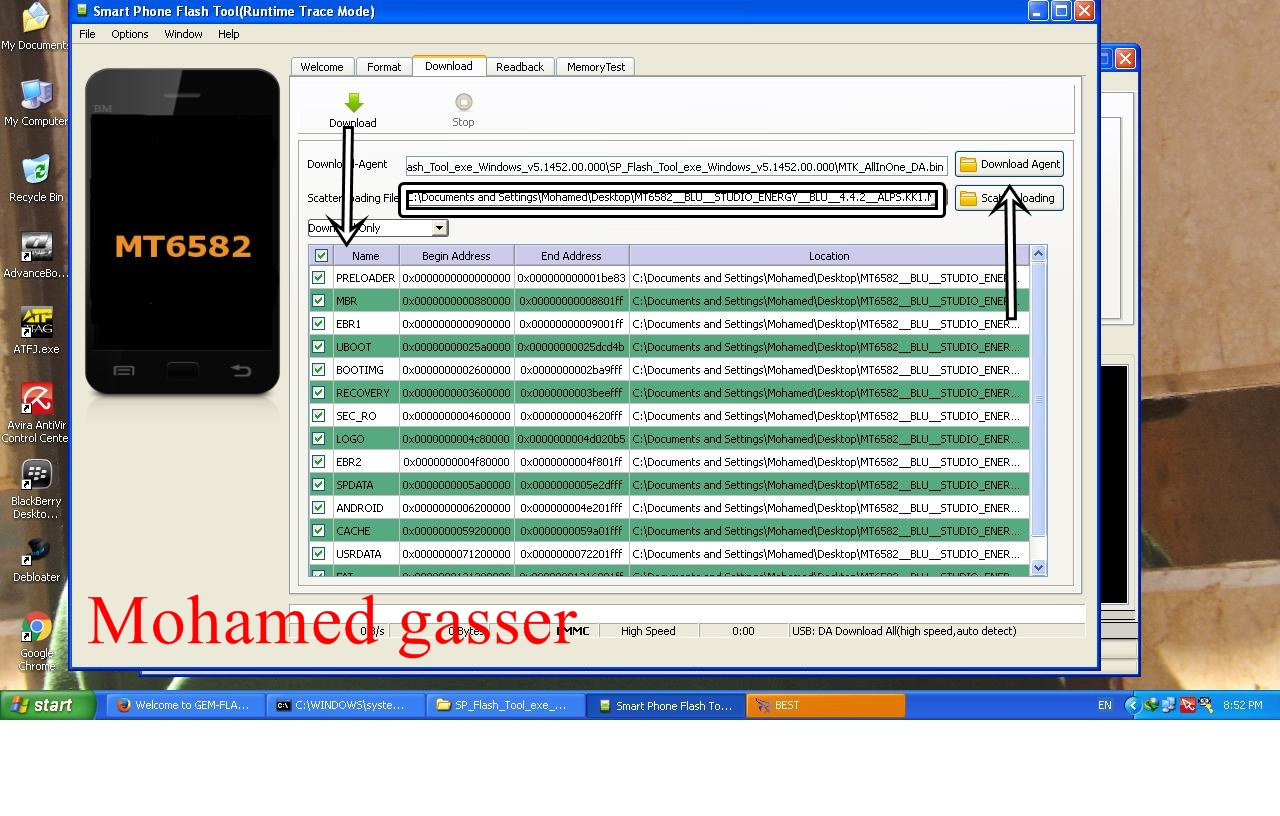1280x816 pixels.
Task: Switch to Firefox GEM-FLASH taskbar item
Action: [185, 705]
